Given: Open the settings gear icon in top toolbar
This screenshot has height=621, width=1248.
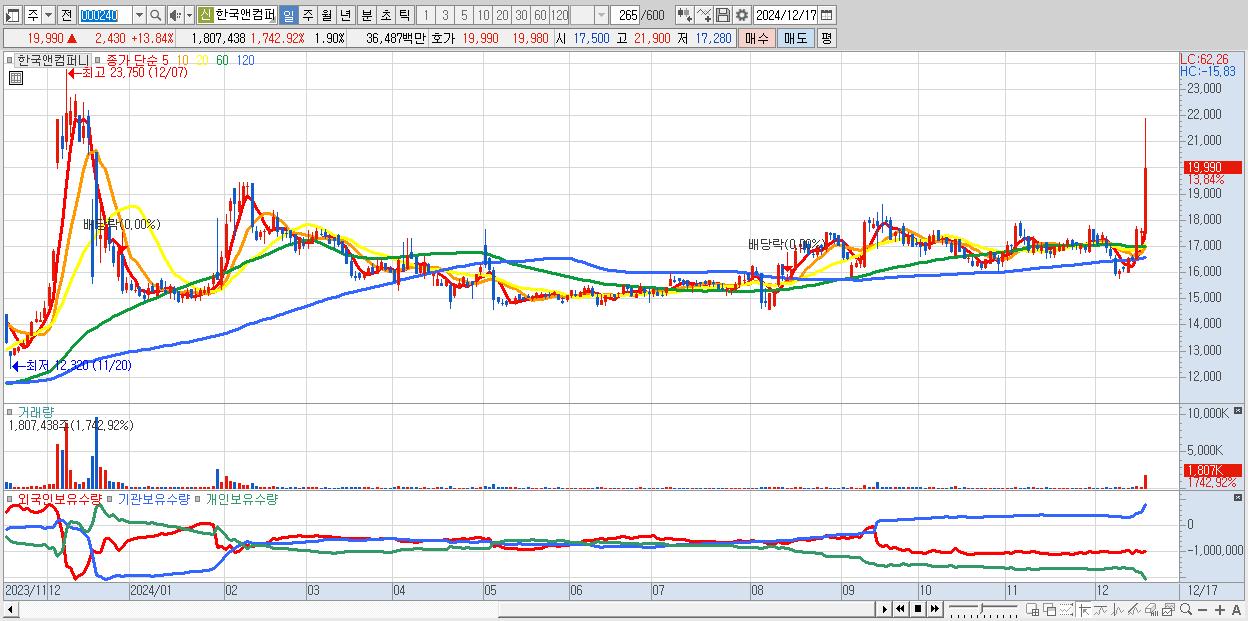Looking at the screenshot, I should (x=742, y=15).
